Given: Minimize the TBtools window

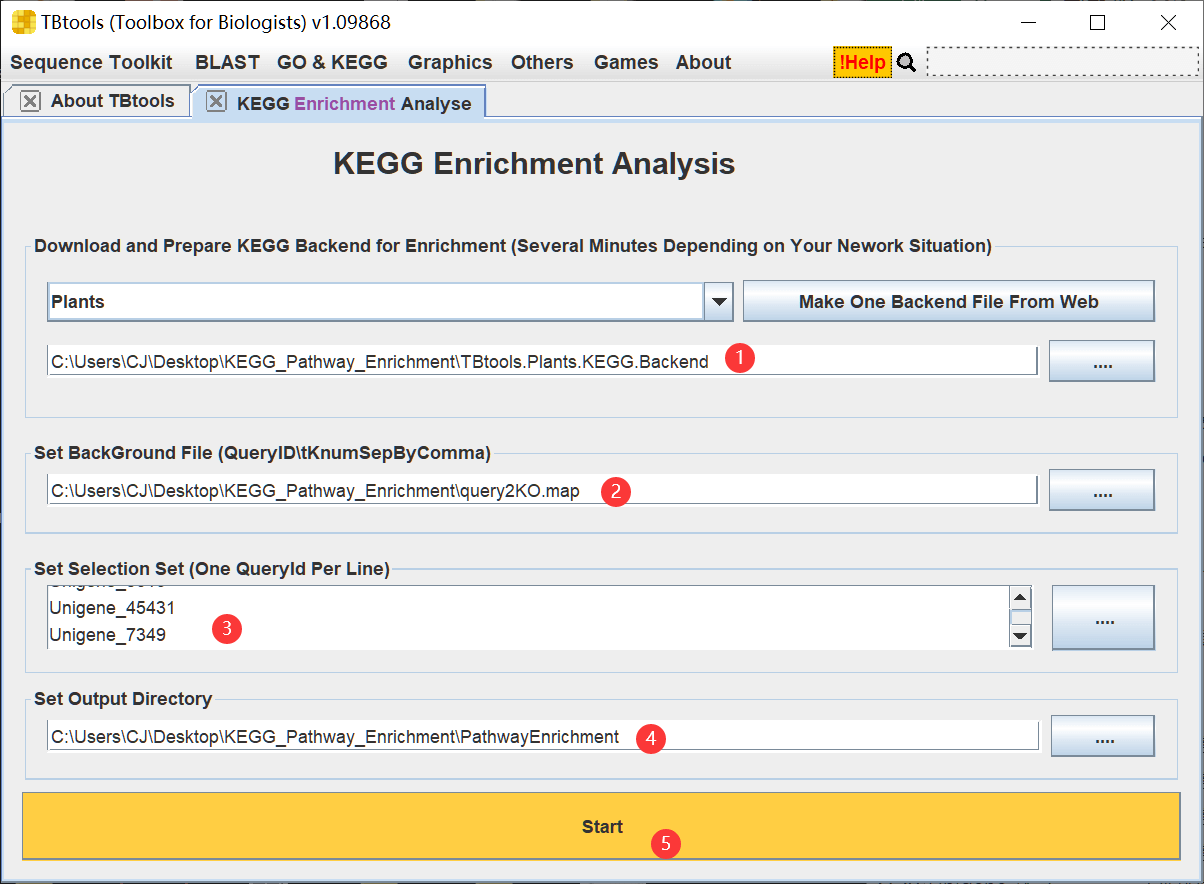Looking at the screenshot, I should point(1026,23).
